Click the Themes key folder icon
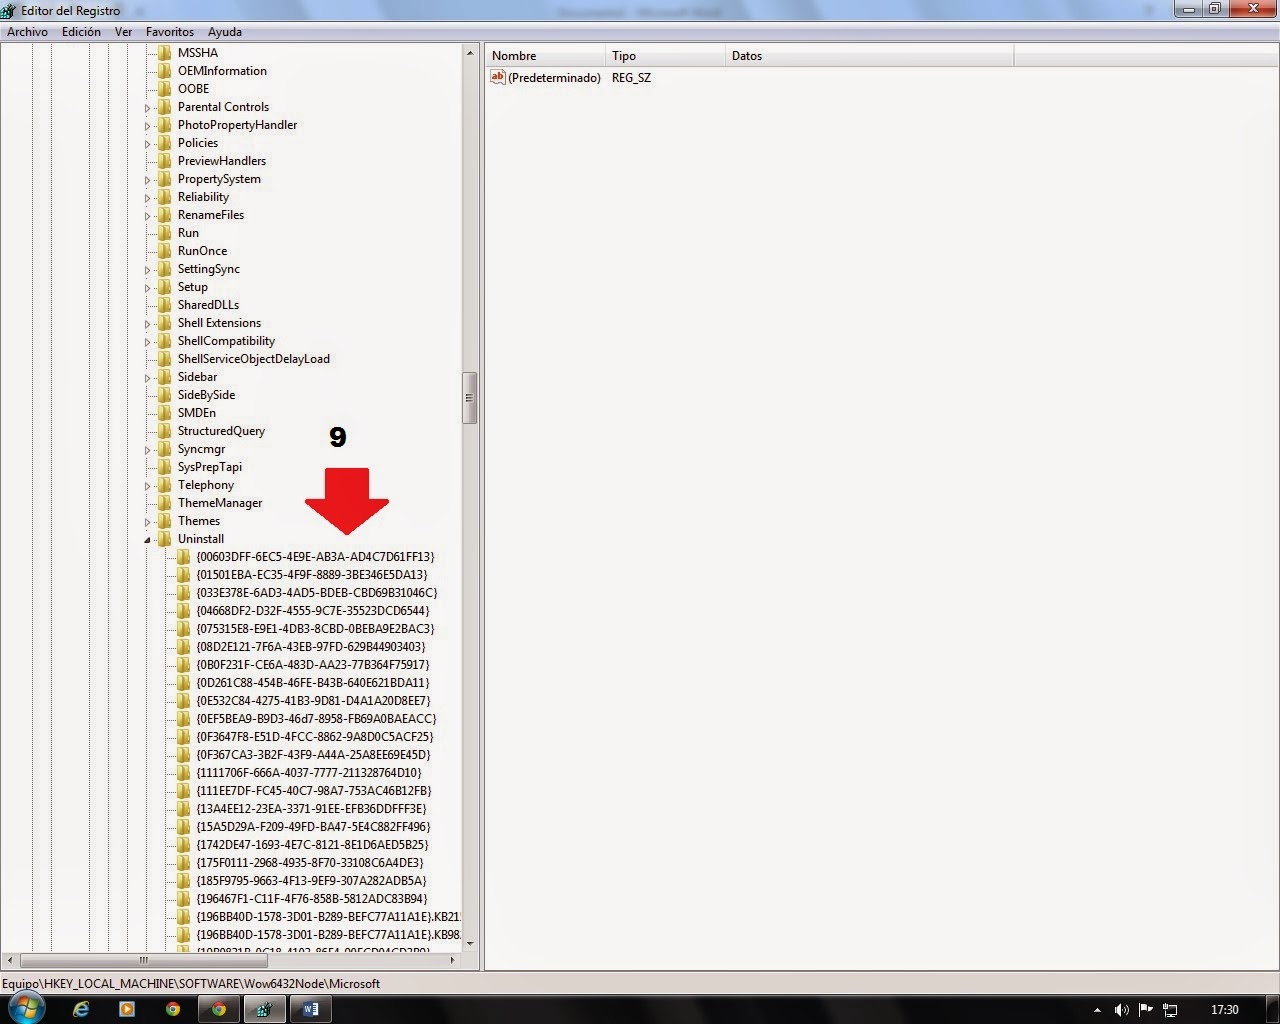1280x1024 pixels. [165, 521]
